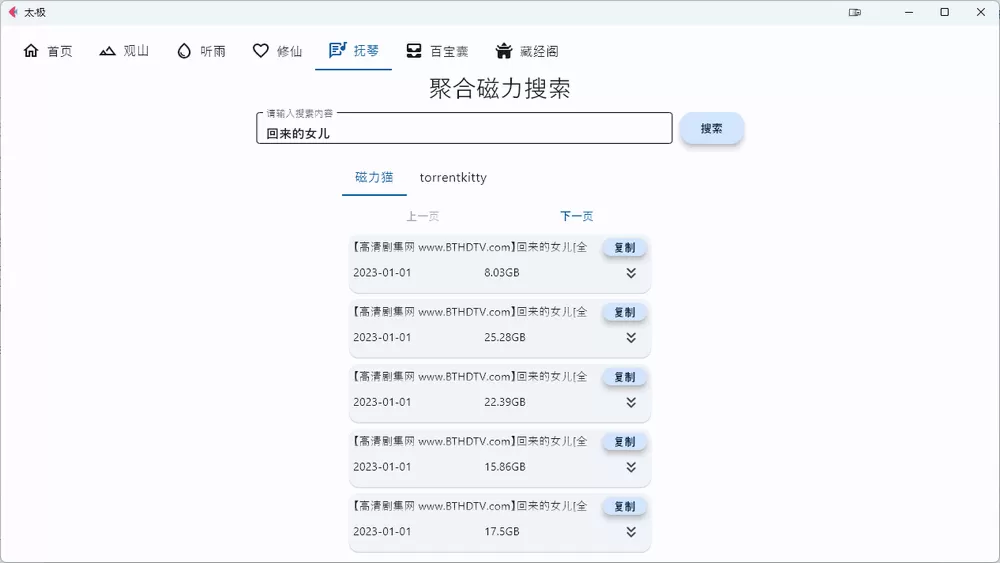This screenshot has width=1000, height=563.
Task: Click the 太极 app logo in title bar
Action: point(13,12)
